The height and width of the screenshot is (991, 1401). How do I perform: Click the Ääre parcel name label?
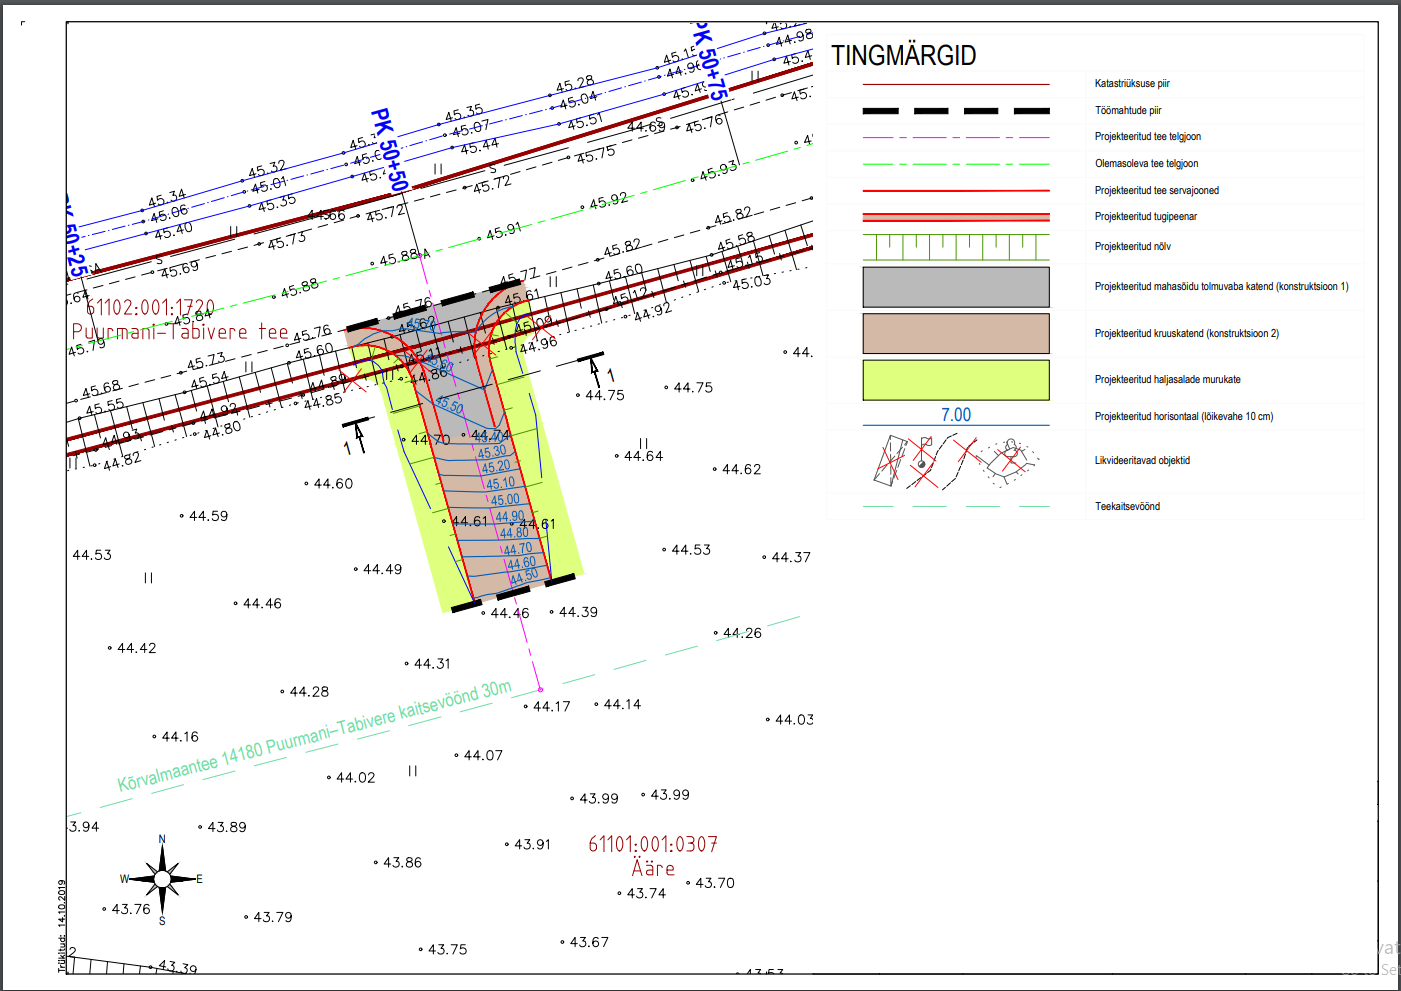(653, 869)
